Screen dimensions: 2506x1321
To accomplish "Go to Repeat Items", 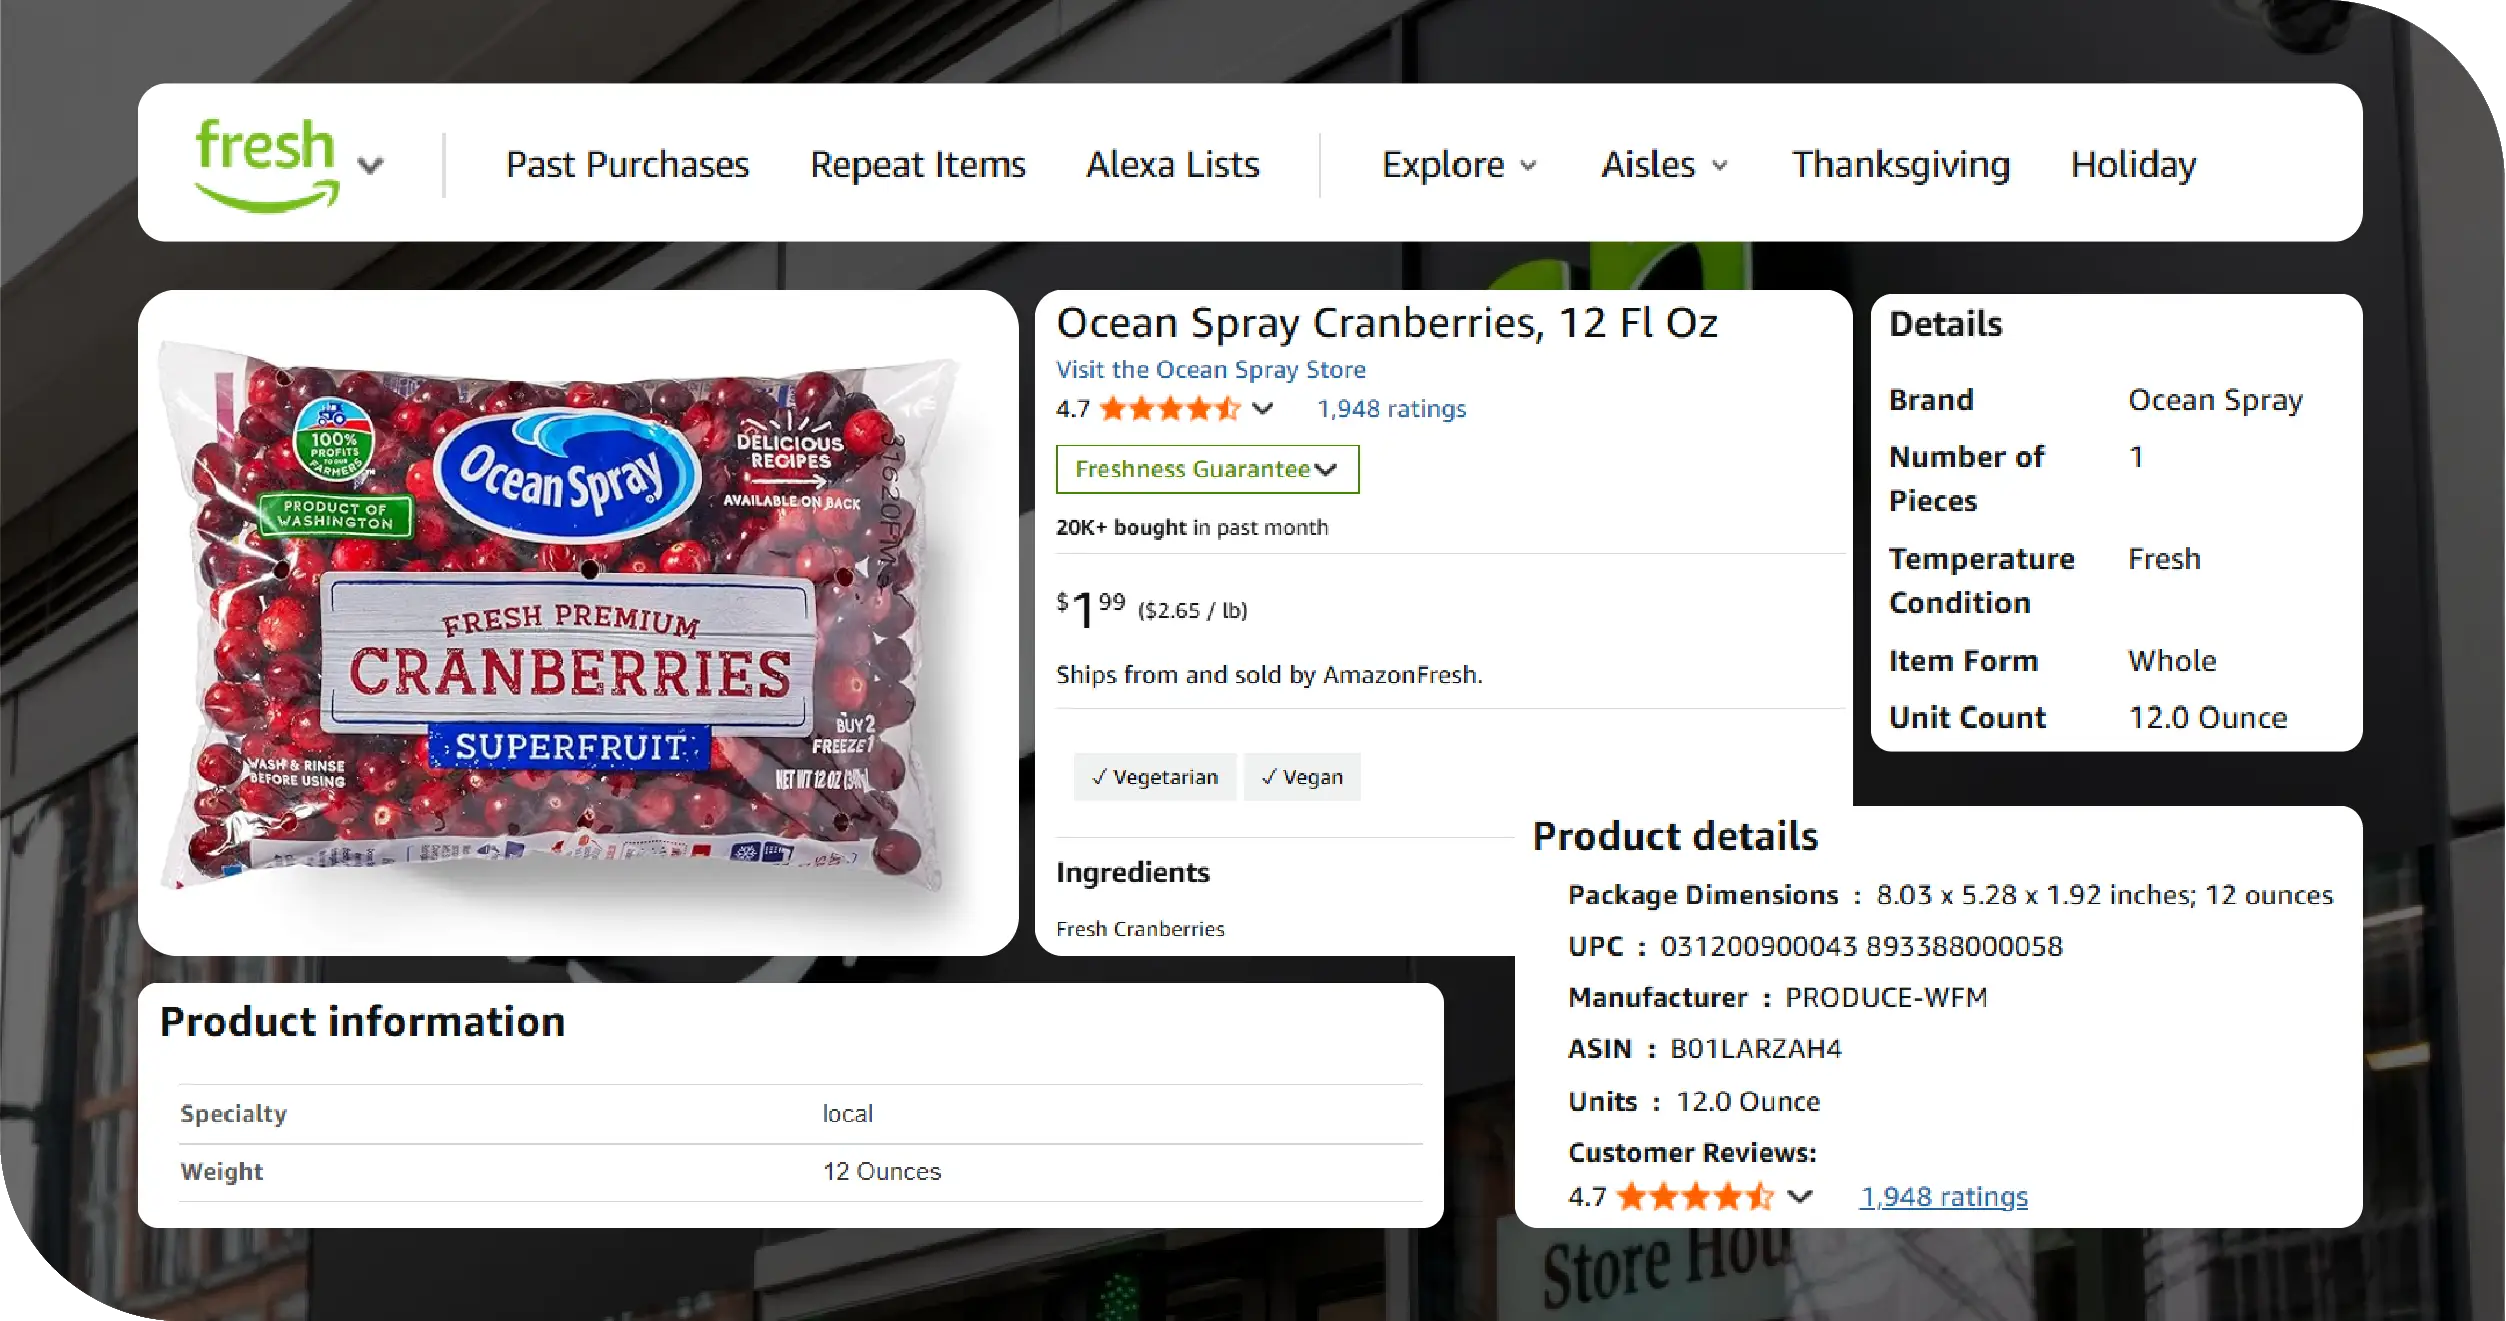I will tap(917, 165).
